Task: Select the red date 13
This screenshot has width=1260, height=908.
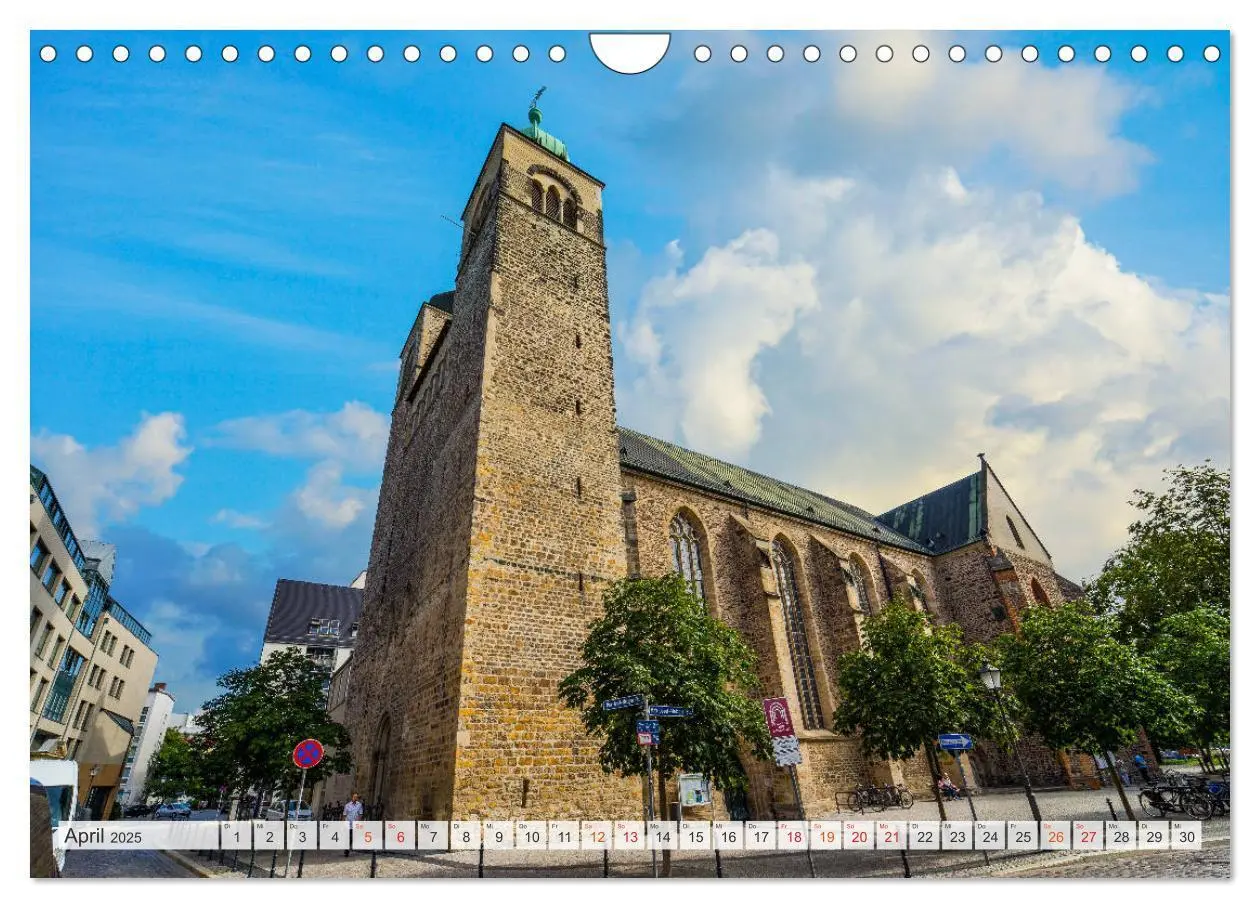Action: [x=629, y=836]
